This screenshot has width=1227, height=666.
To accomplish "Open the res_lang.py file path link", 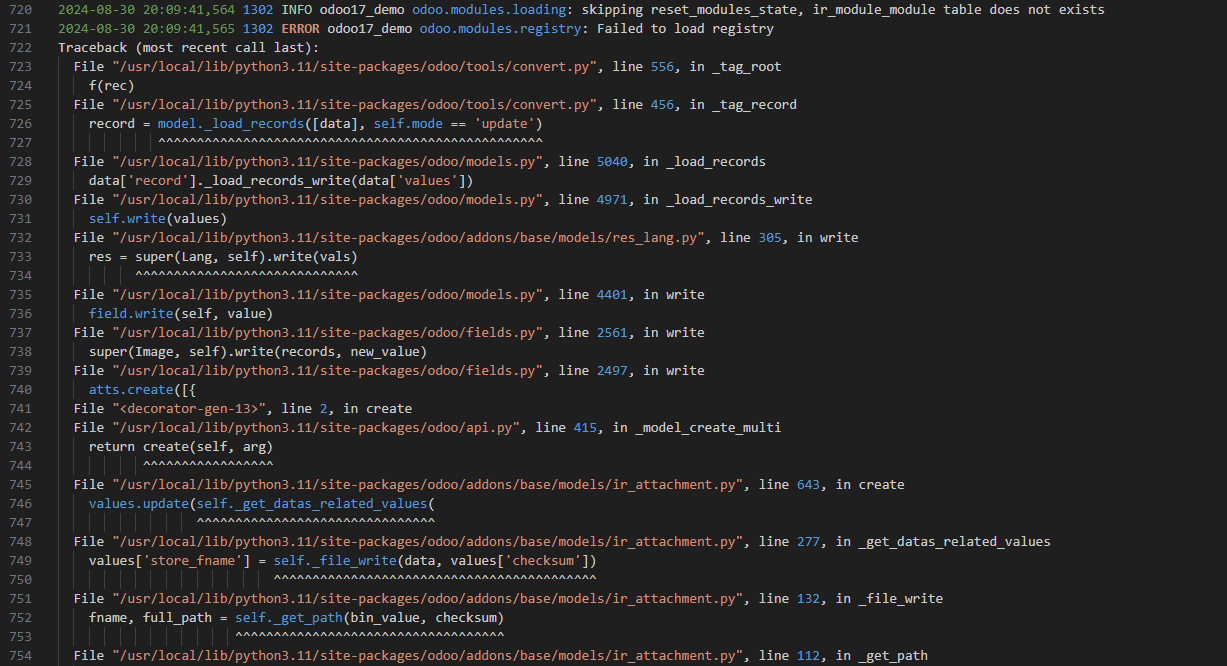I will (408, 238).
